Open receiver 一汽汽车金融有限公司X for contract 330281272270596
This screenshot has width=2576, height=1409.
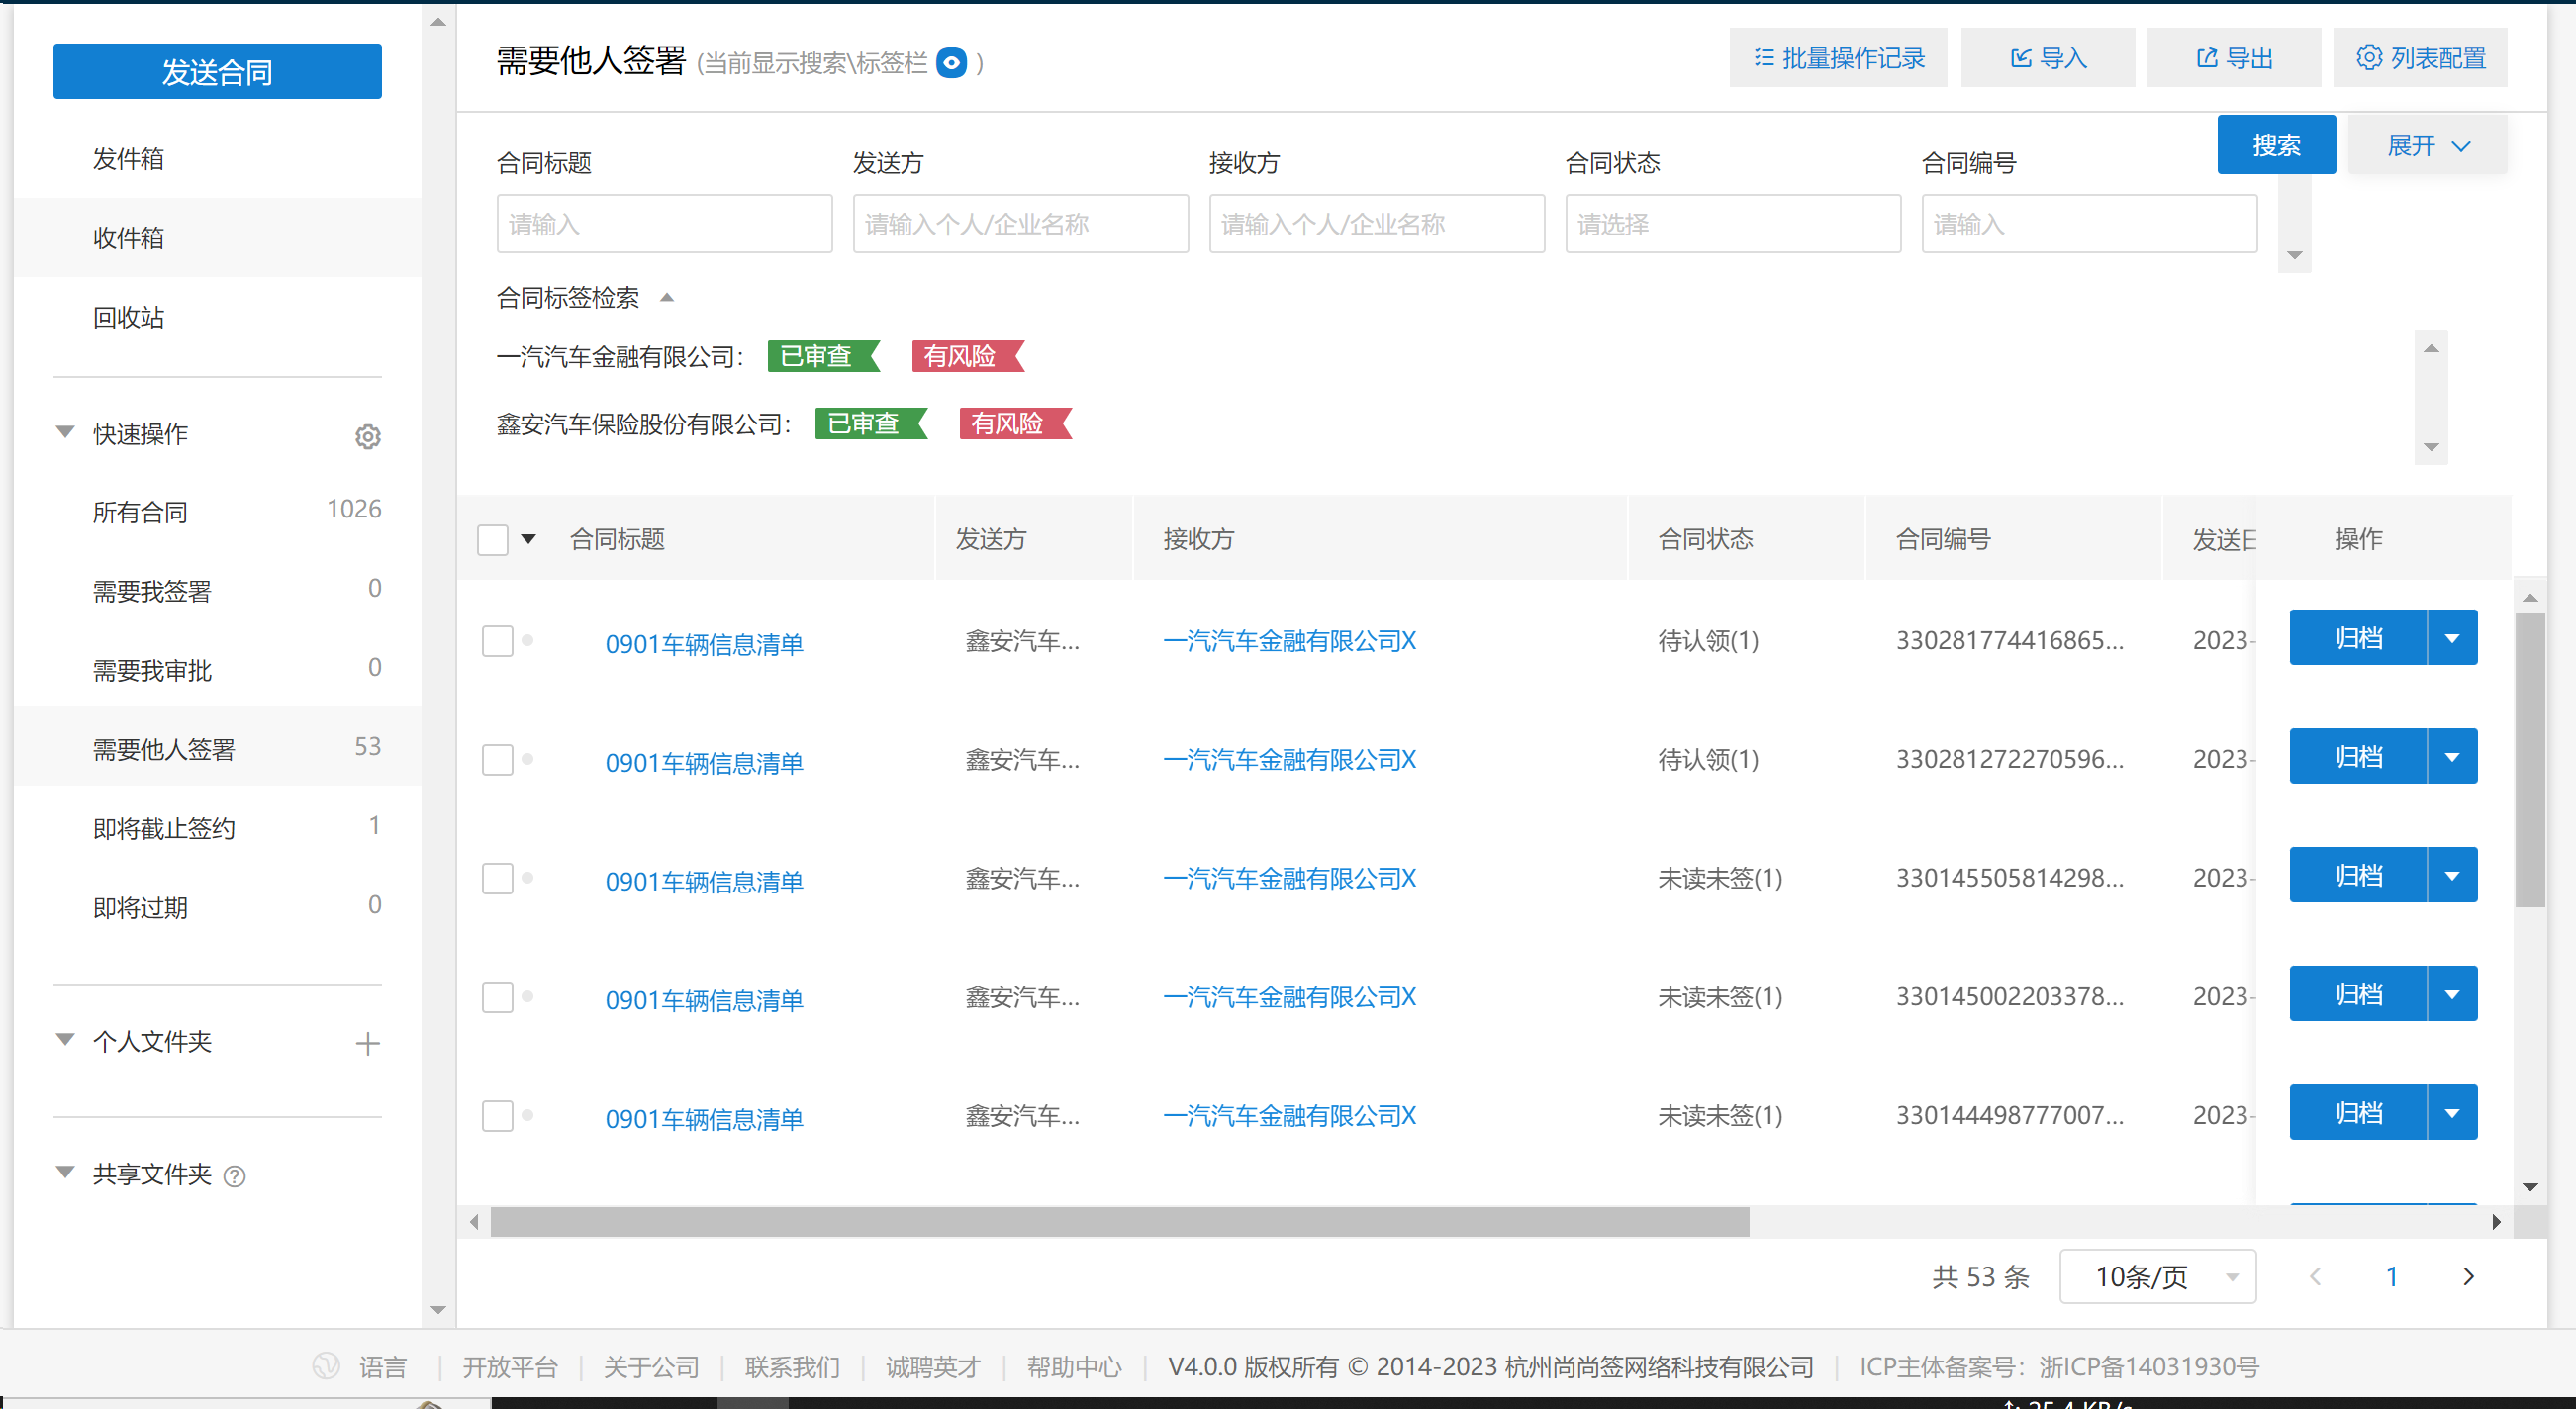click(1289, 760)
